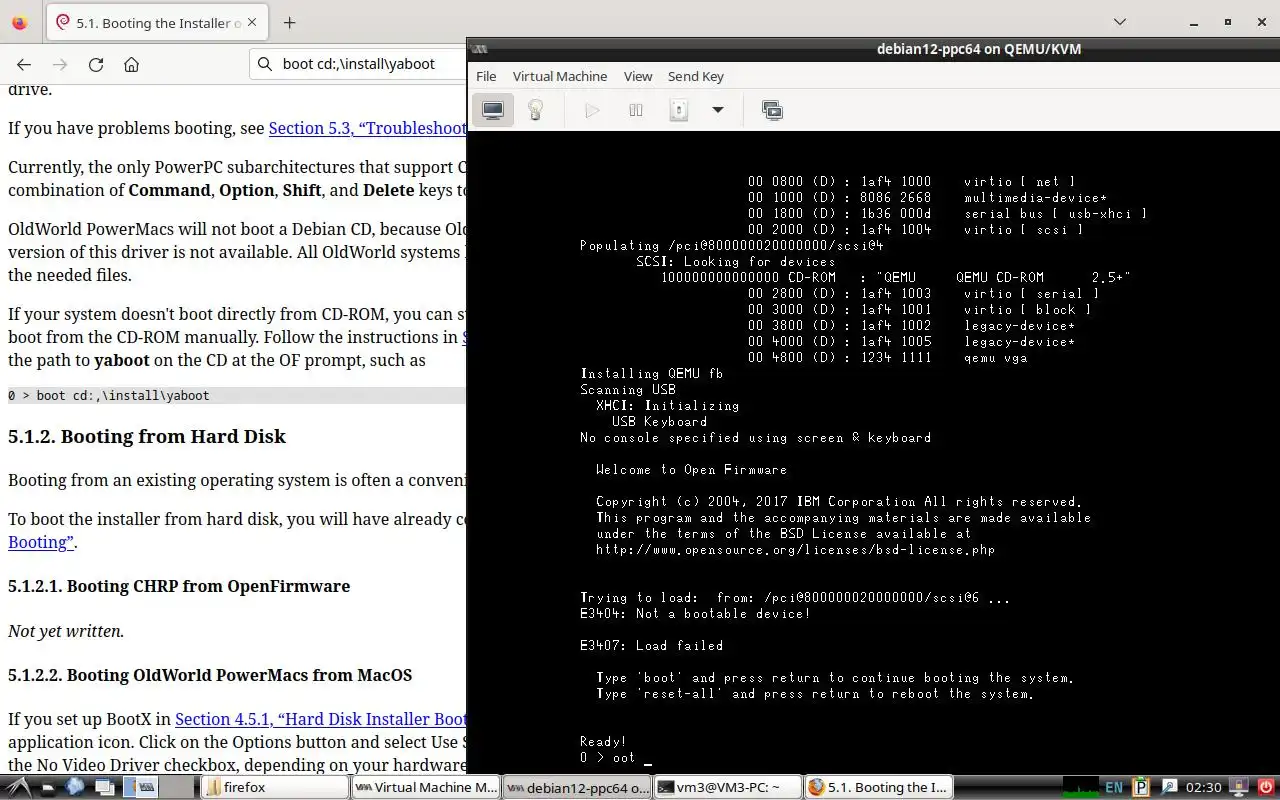Minimize the Firefox window
Image resolution: width=1280 pixels, height=800 pixels.
(1192, 22)
